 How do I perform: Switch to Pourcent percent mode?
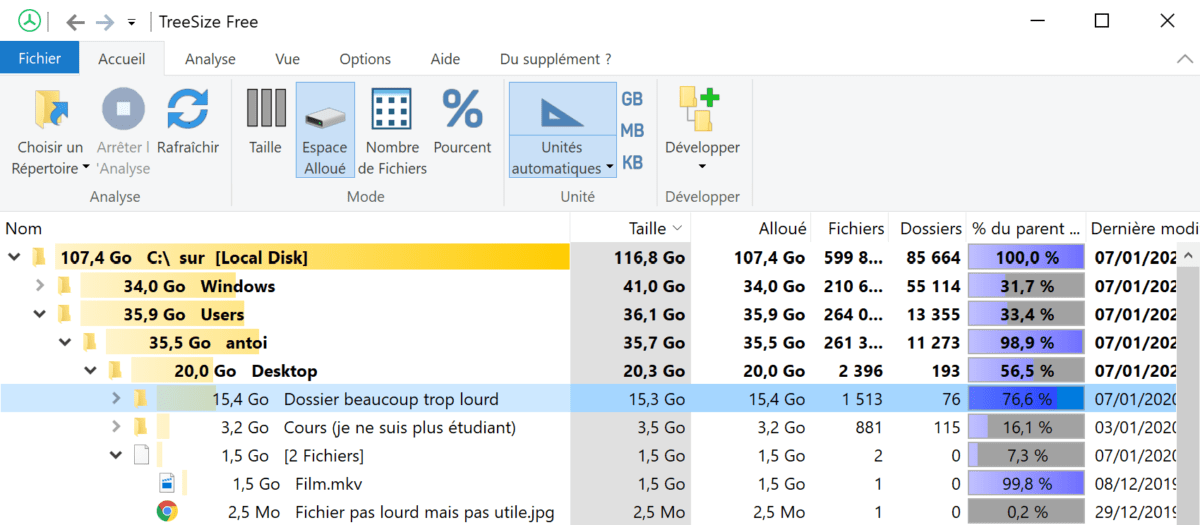point(462,110)
